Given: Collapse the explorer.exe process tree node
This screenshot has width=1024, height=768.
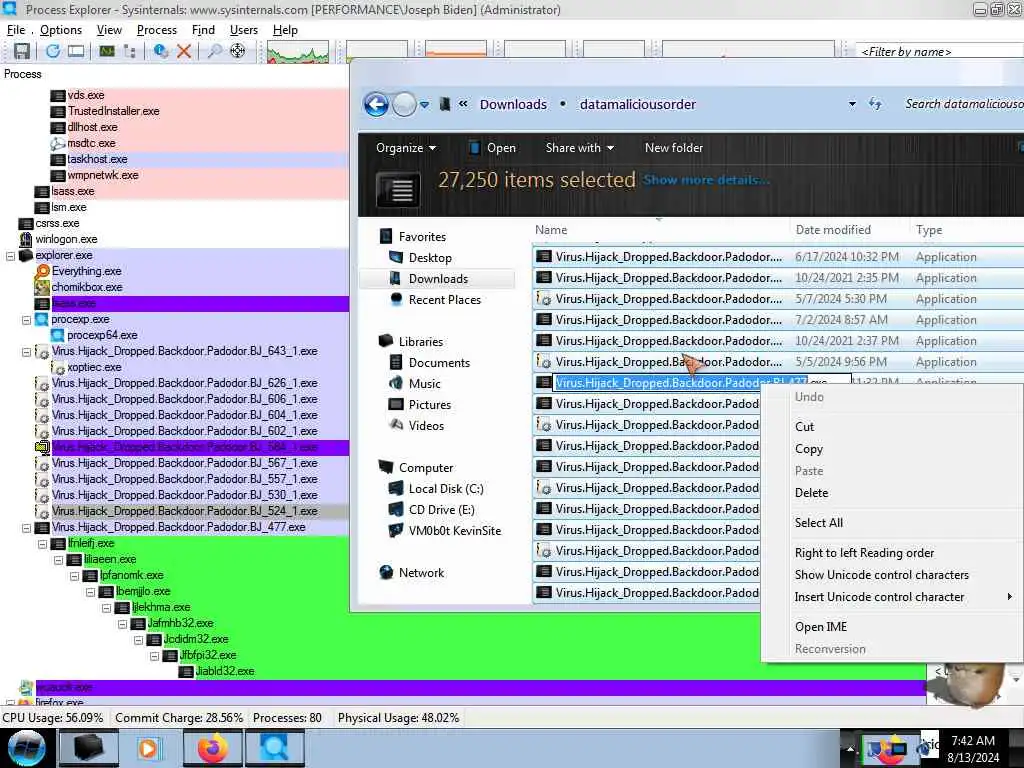Looking at the screenshot, I should tap(10, 255).
